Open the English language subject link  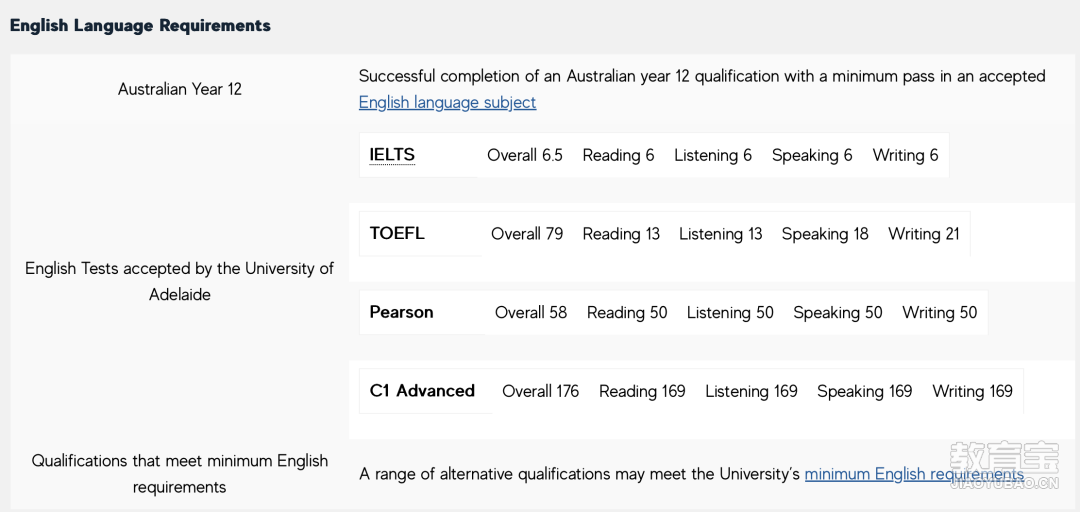(x=447, y=103)
